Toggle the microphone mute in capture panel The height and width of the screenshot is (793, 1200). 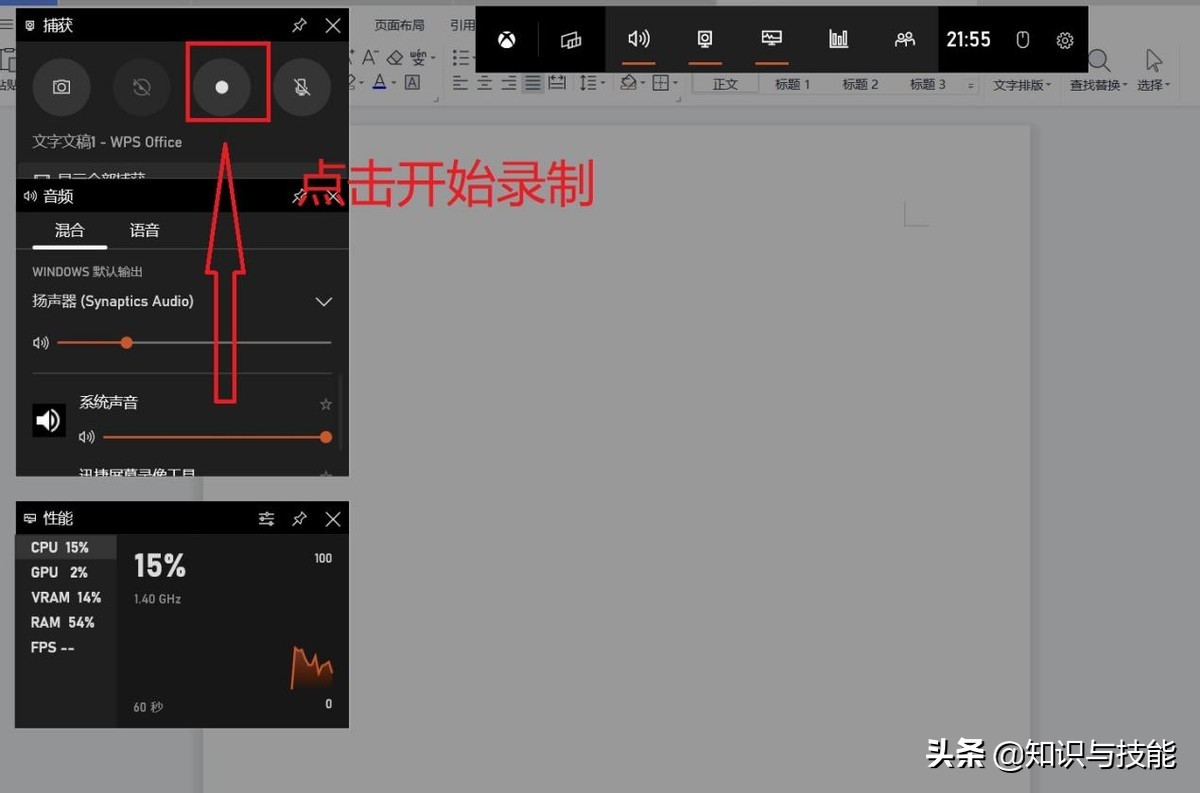(x=302, y=87)
